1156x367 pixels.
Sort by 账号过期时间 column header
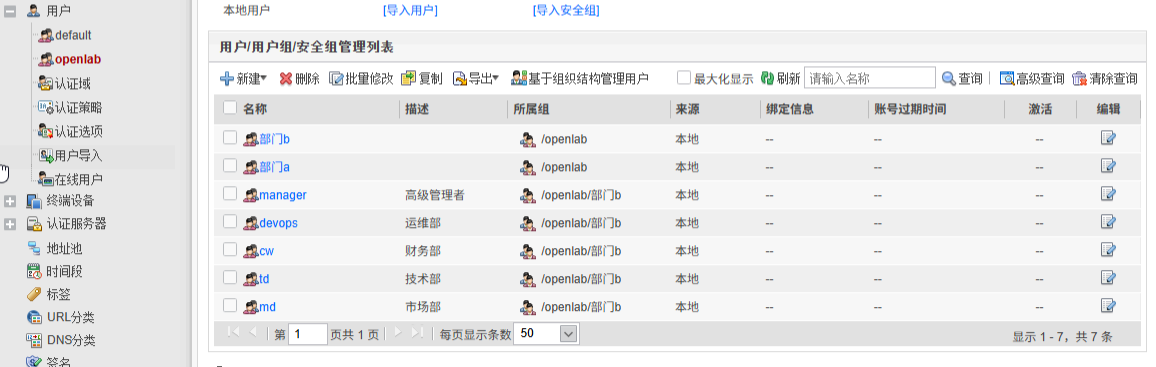[x=910, y=109]
